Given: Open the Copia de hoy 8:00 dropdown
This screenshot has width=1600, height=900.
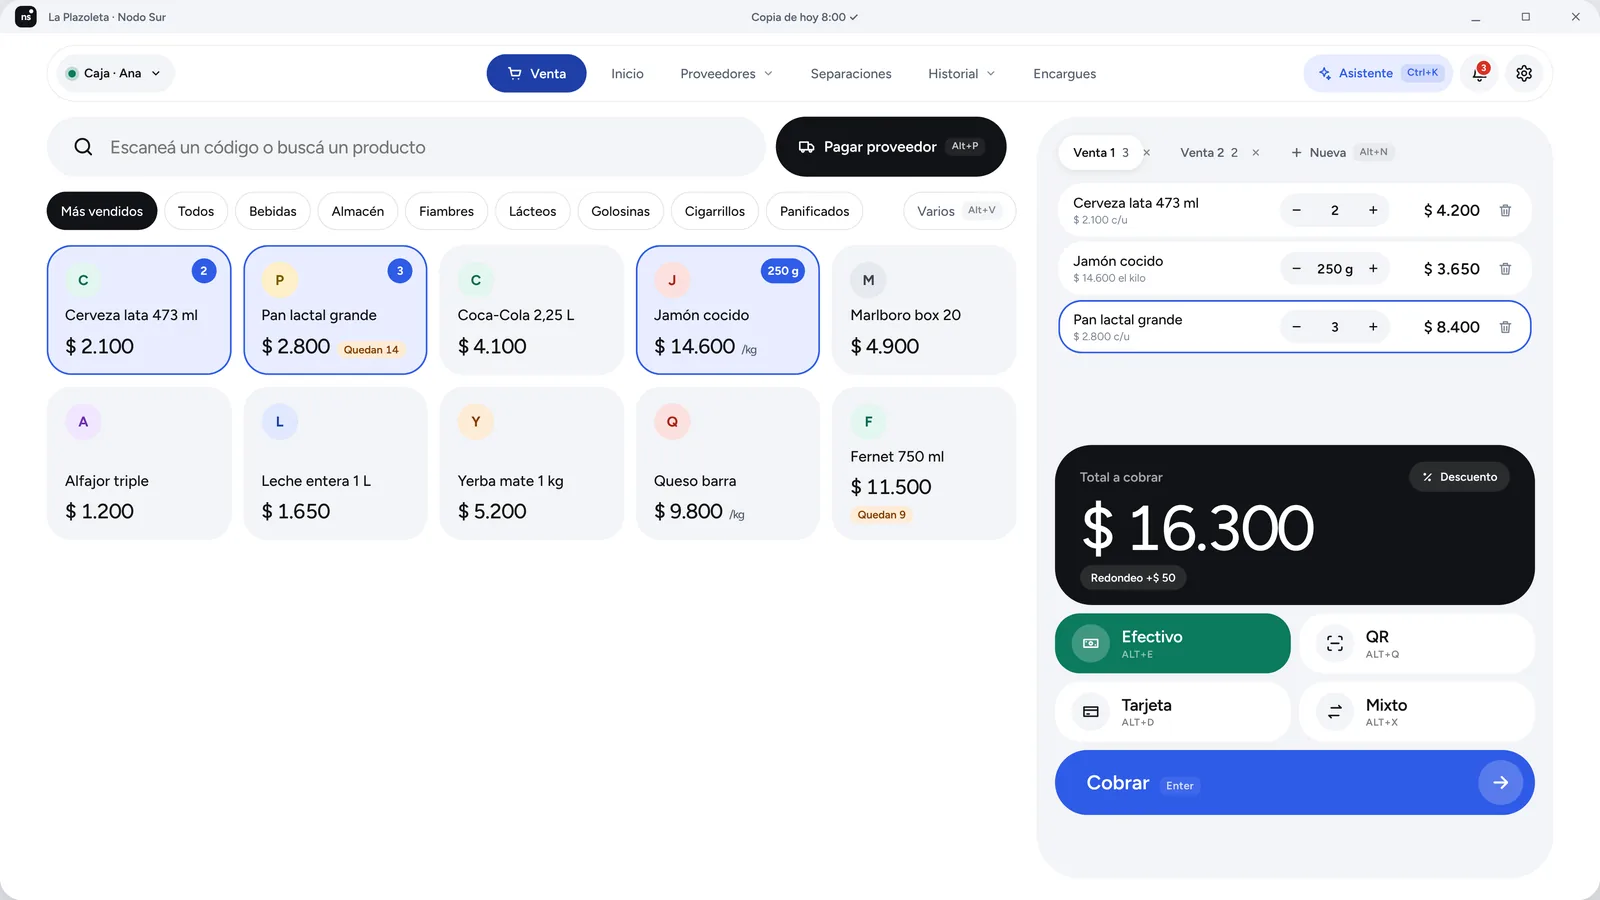Looking at the screenshot, I should (804, 17).
